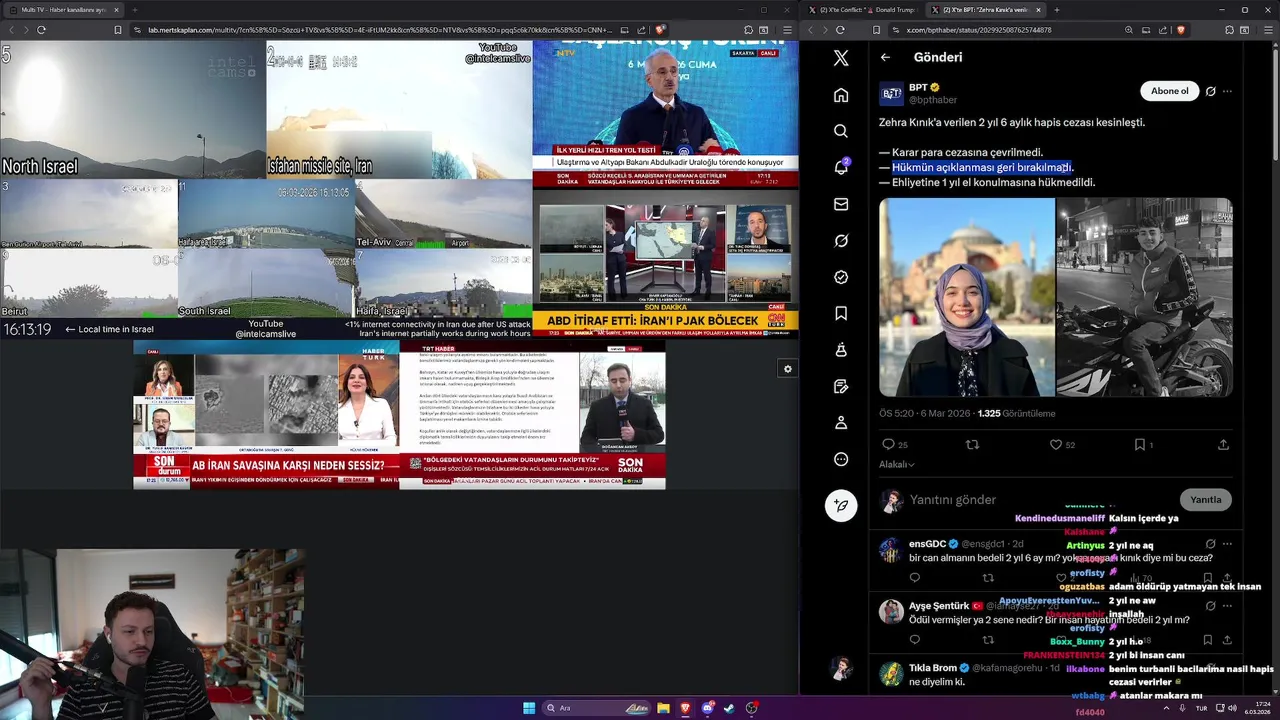Image resolution: width=1280 pixels, height=720 pixels.
Task: Select TRT Haber son dakika stream
Action: (532, 415)
